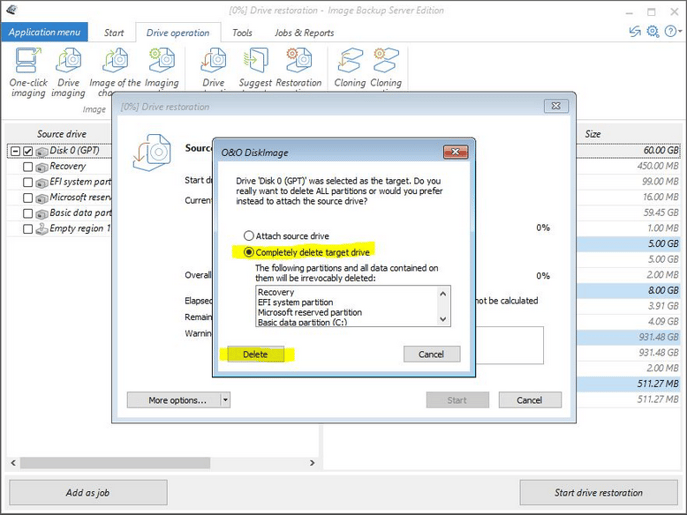The width and height of the screenshot is (687, 515).
Task: Expand the help icon dropdown arrow
Action: click(680, 32)
